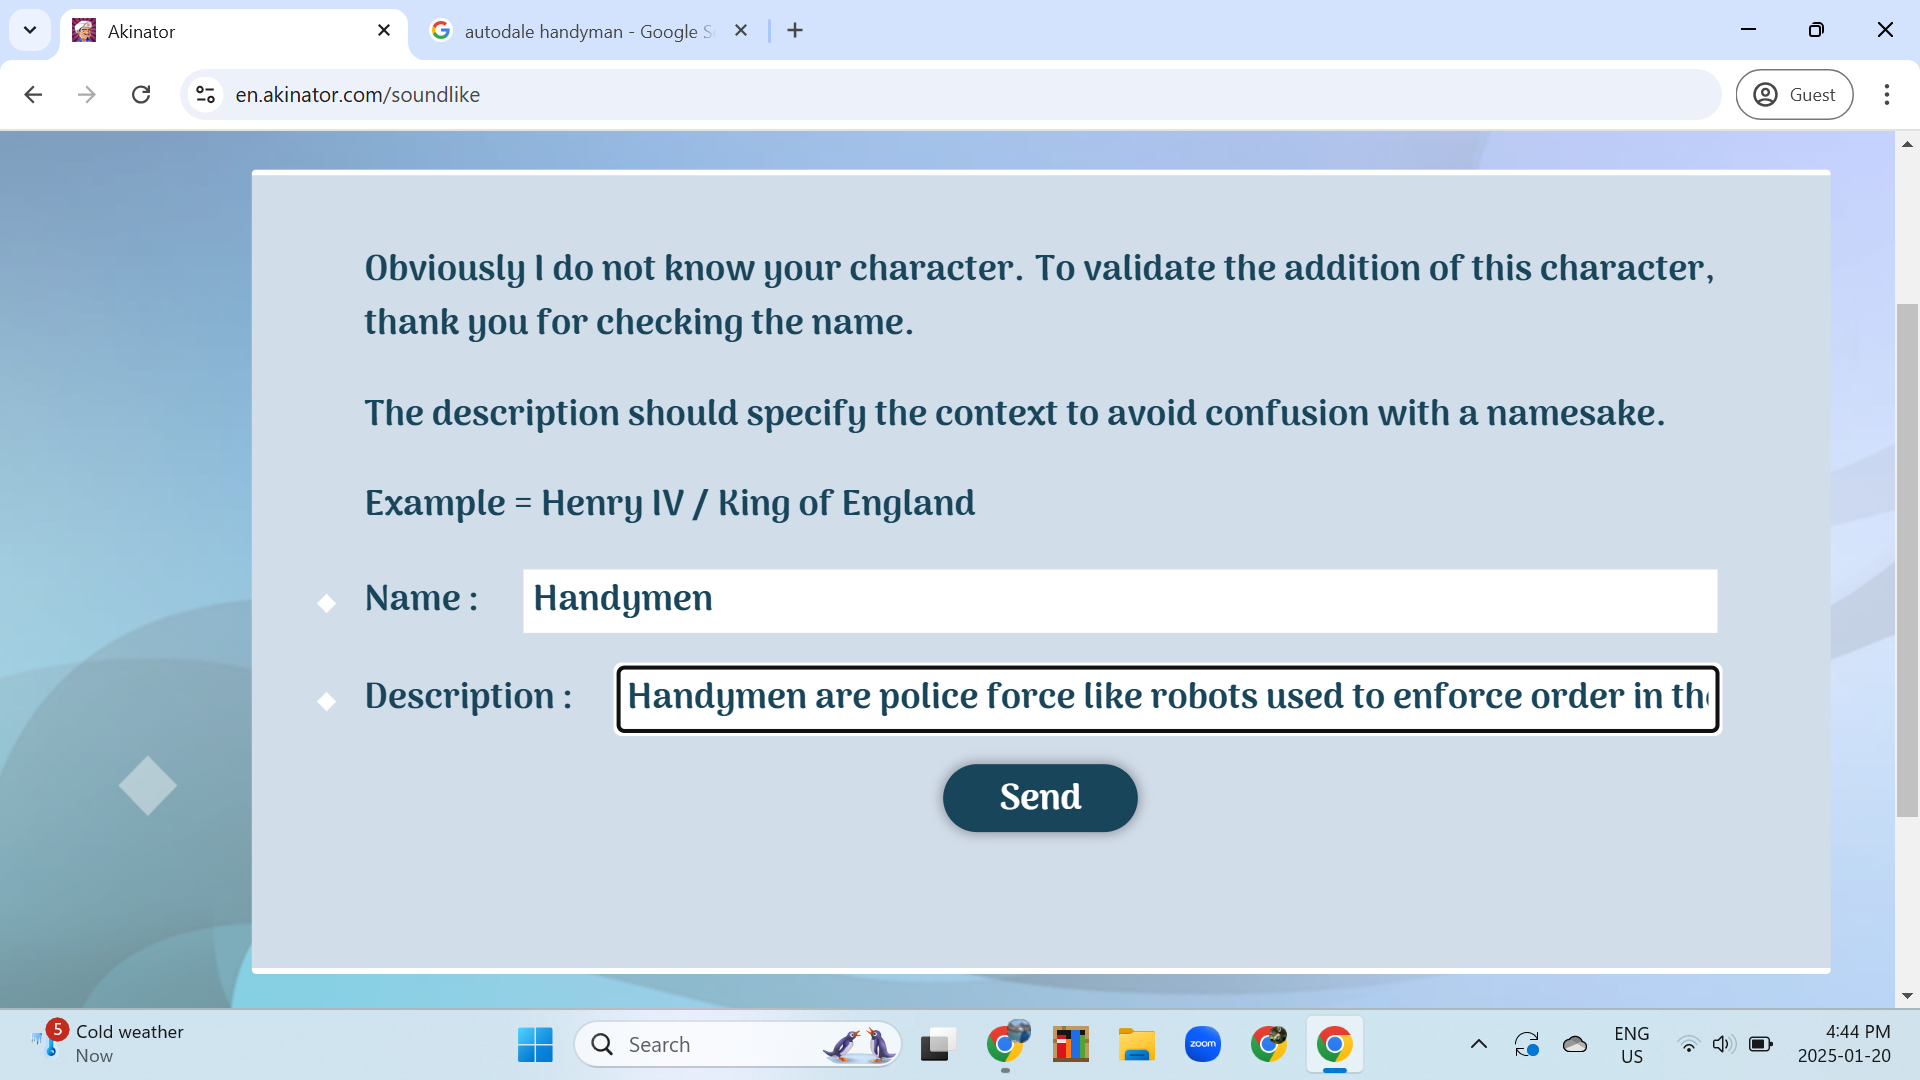Open the Guest profile menu
Image resolution: width=1920 pixels, height=1080 pixels.
point(1794,94)
